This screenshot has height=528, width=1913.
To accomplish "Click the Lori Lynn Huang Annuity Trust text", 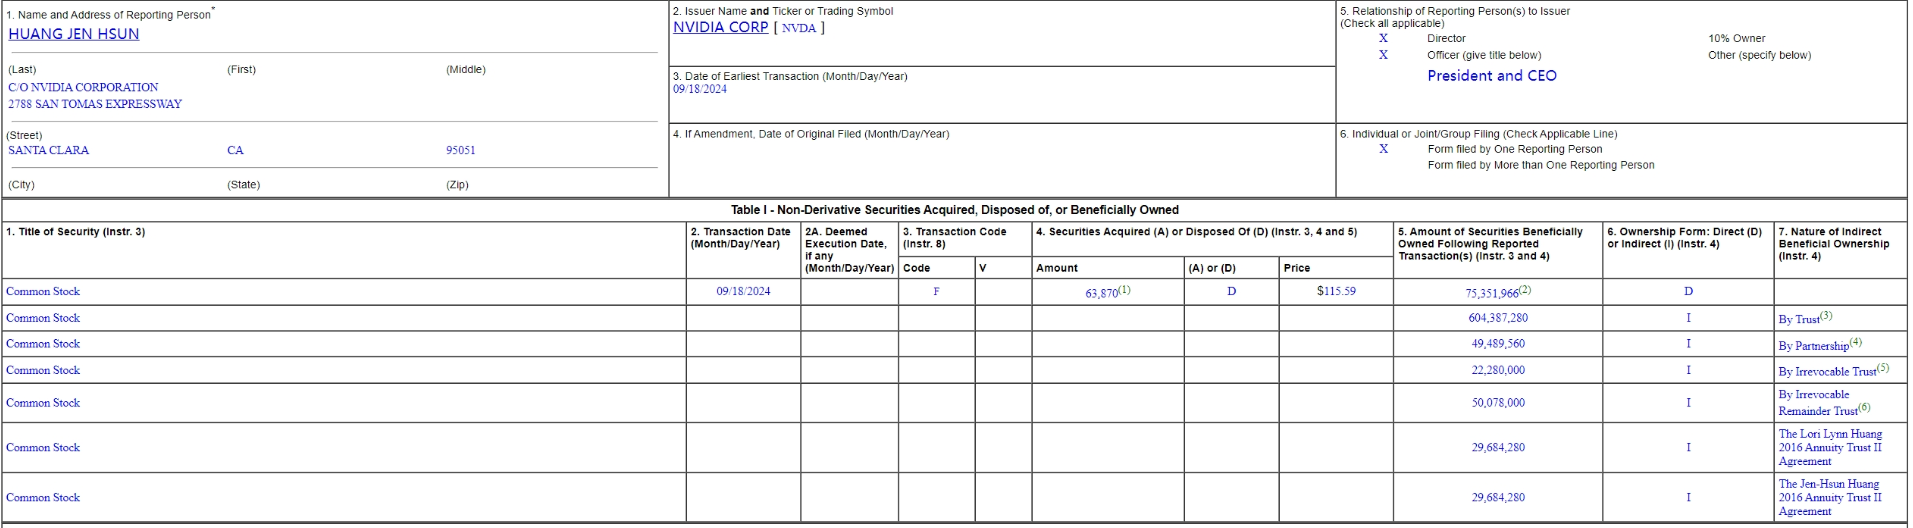I will [x=1830, y=447].
